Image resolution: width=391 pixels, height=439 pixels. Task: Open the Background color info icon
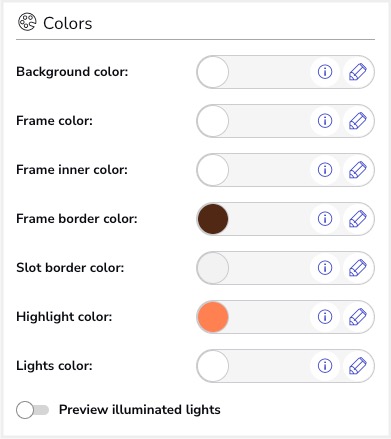325,72
